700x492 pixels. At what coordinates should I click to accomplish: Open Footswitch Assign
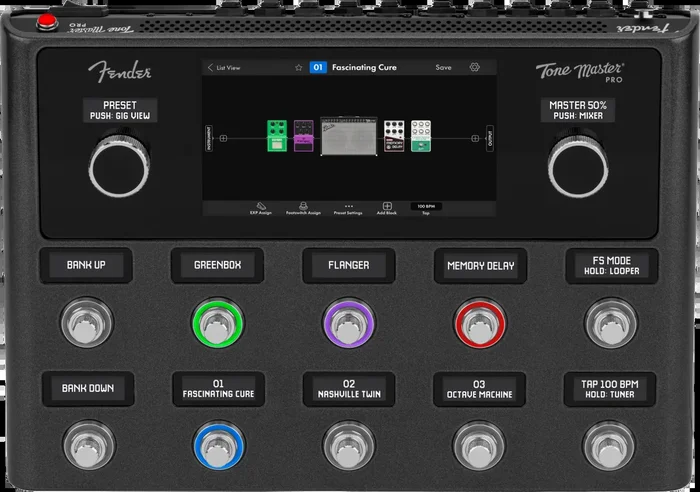(x=303, y=208)
